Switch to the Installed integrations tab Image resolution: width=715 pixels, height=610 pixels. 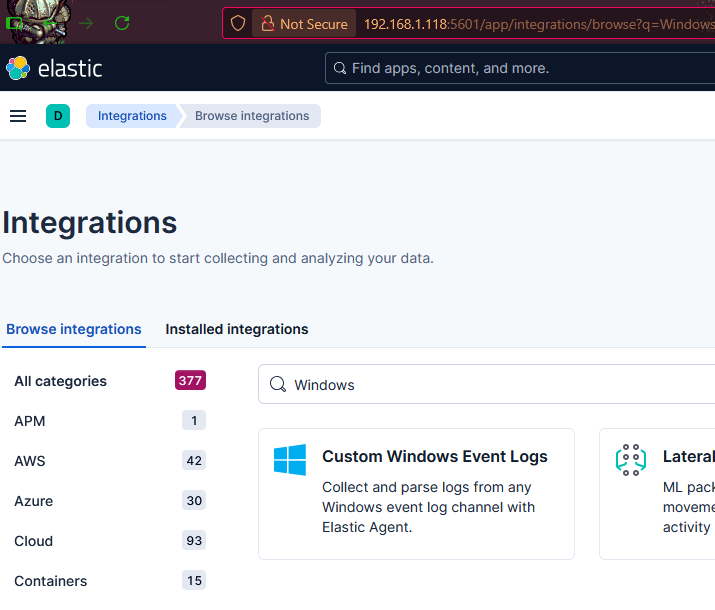pyautogui.click(x=237, y=329)
